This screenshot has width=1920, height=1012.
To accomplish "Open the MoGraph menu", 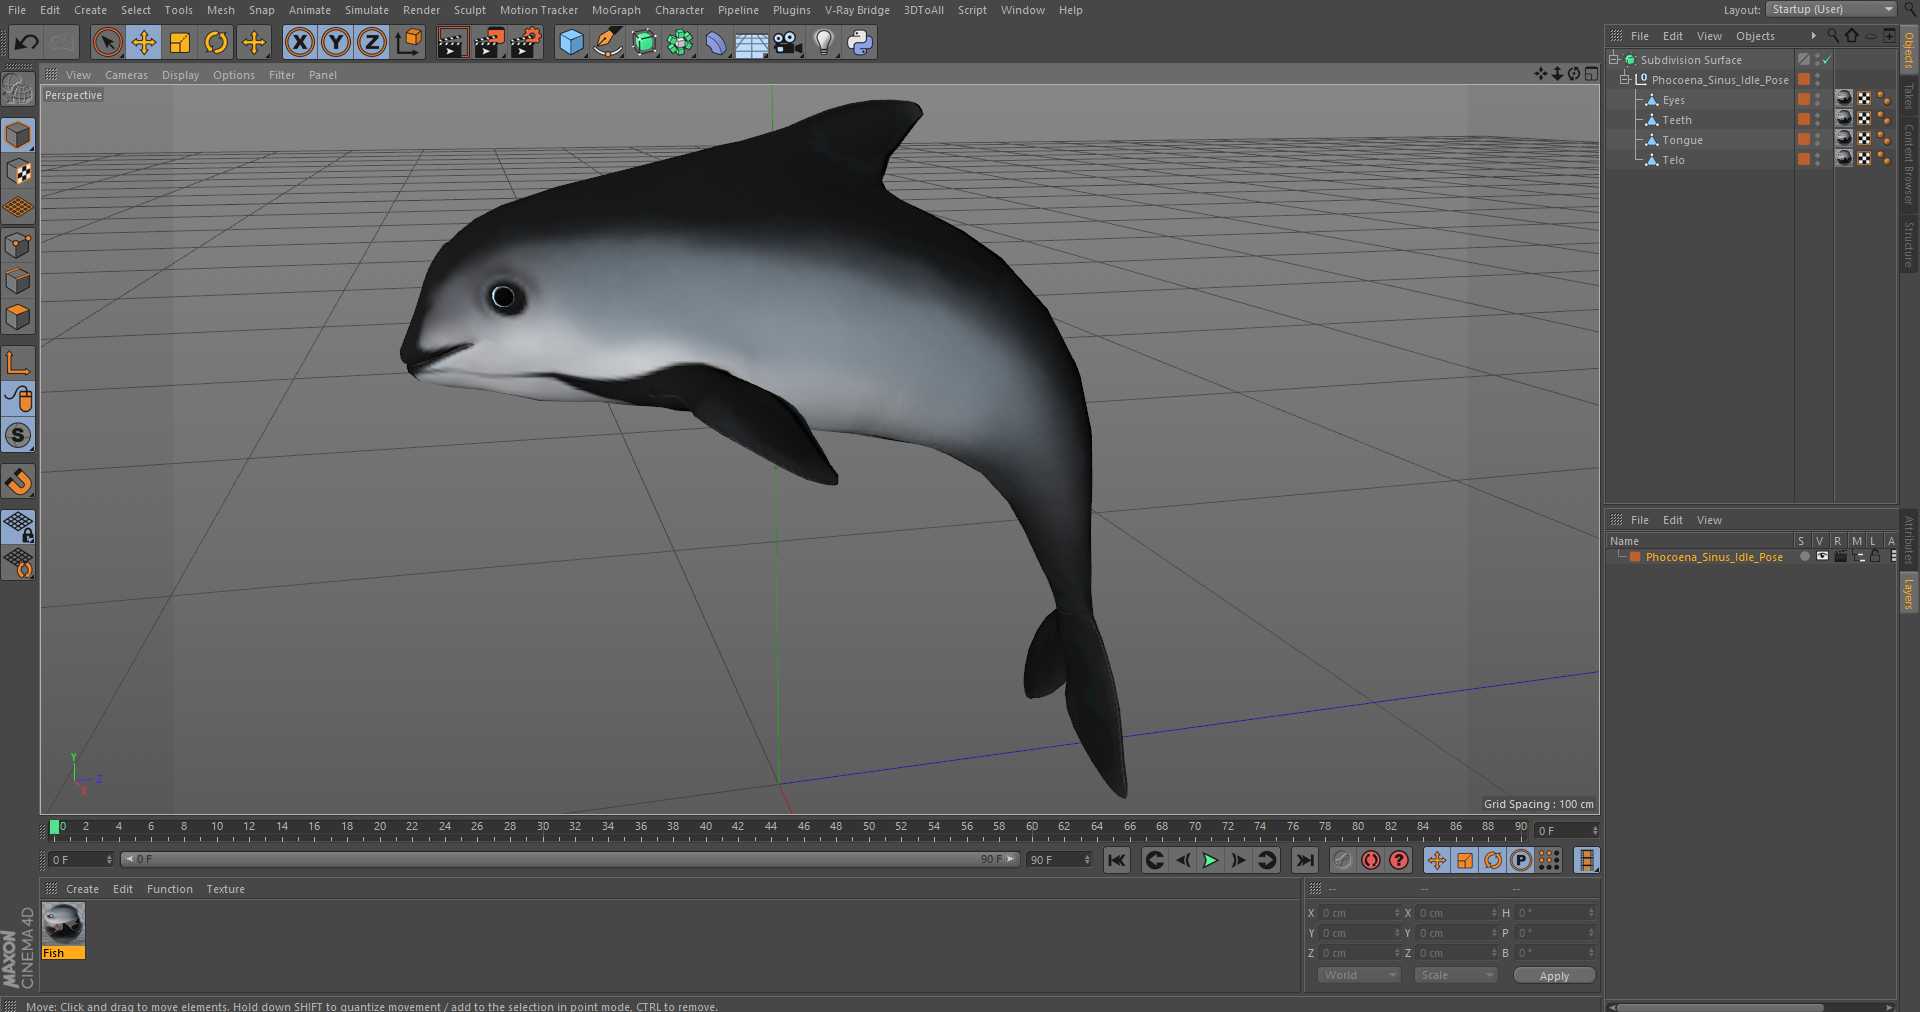I will [616, 10].
